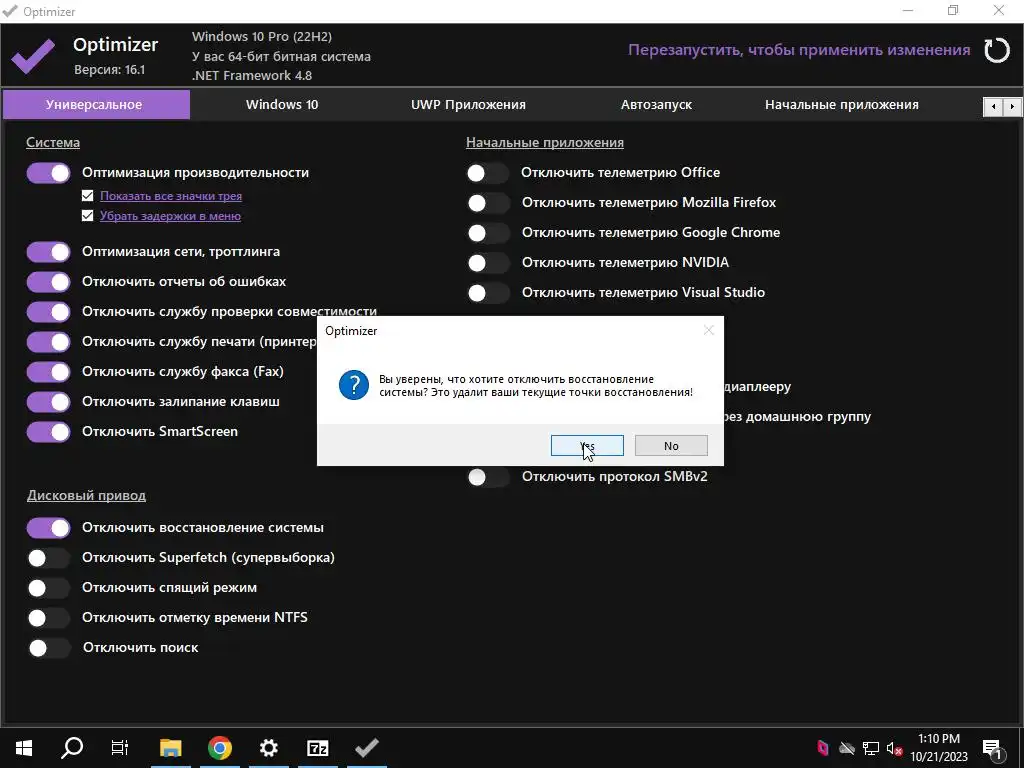Click the Система section heading

tap(53, 142)
